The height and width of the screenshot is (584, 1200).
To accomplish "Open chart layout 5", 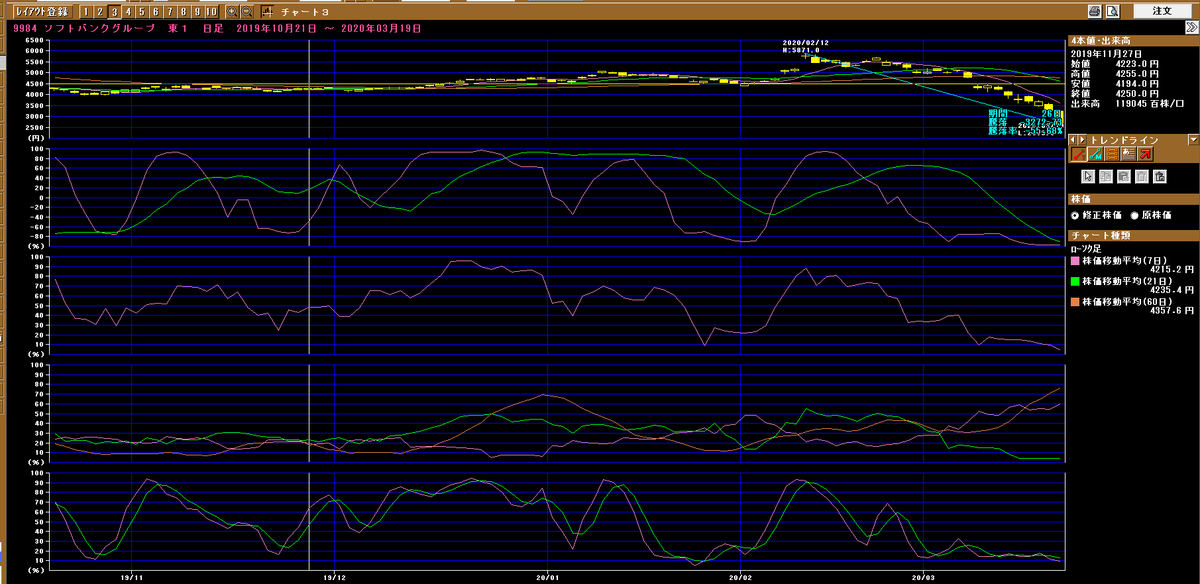I will (142, 12).
